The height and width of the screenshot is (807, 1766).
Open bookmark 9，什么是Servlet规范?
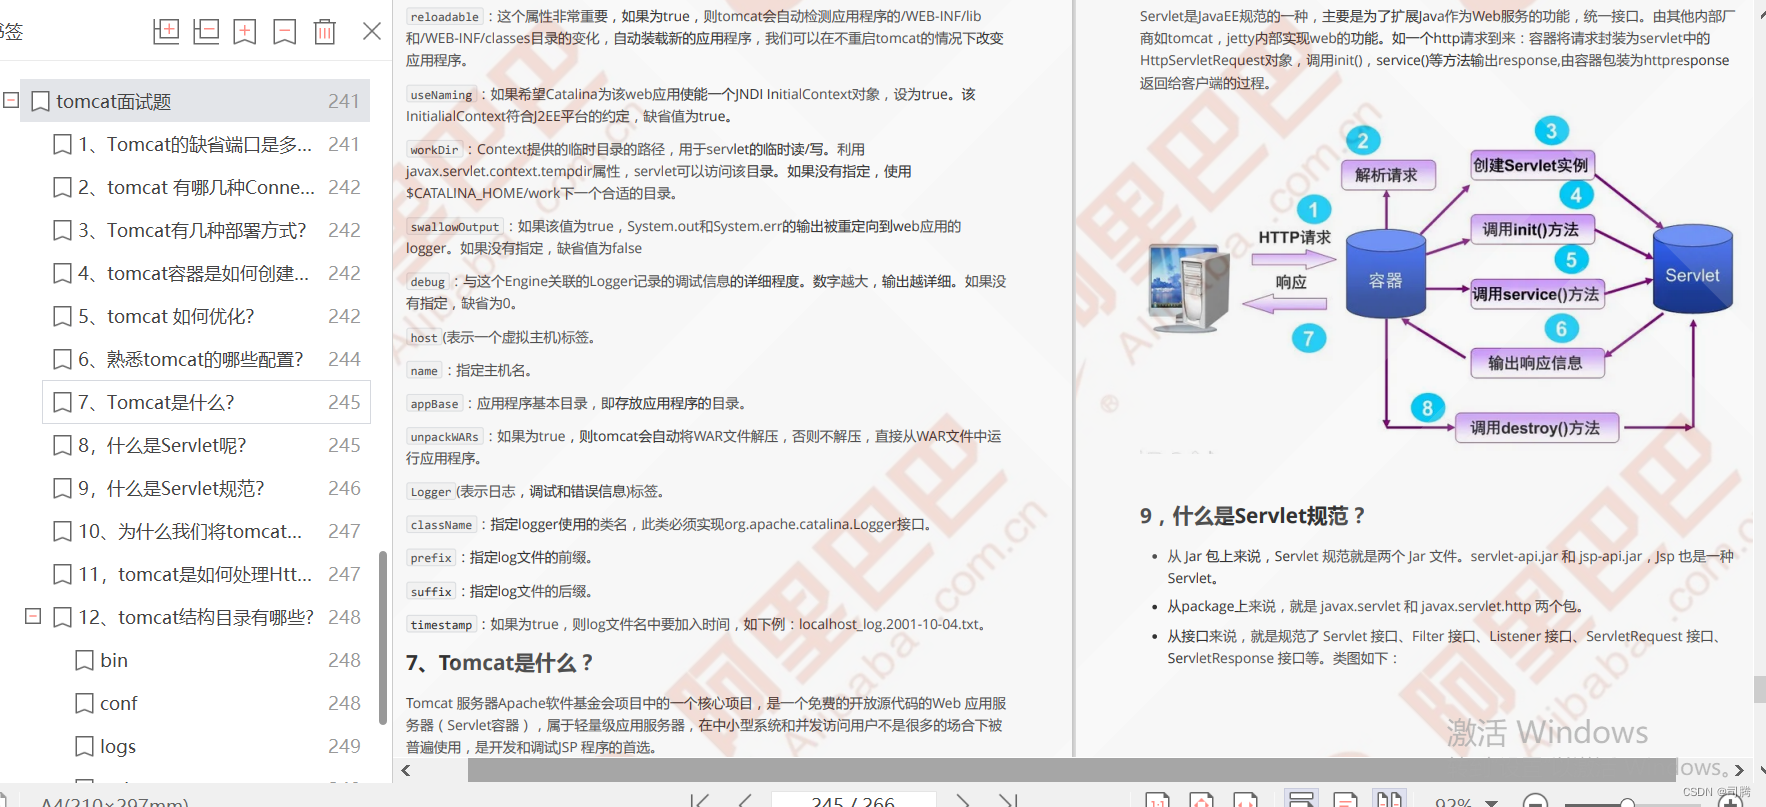[206, 488]
